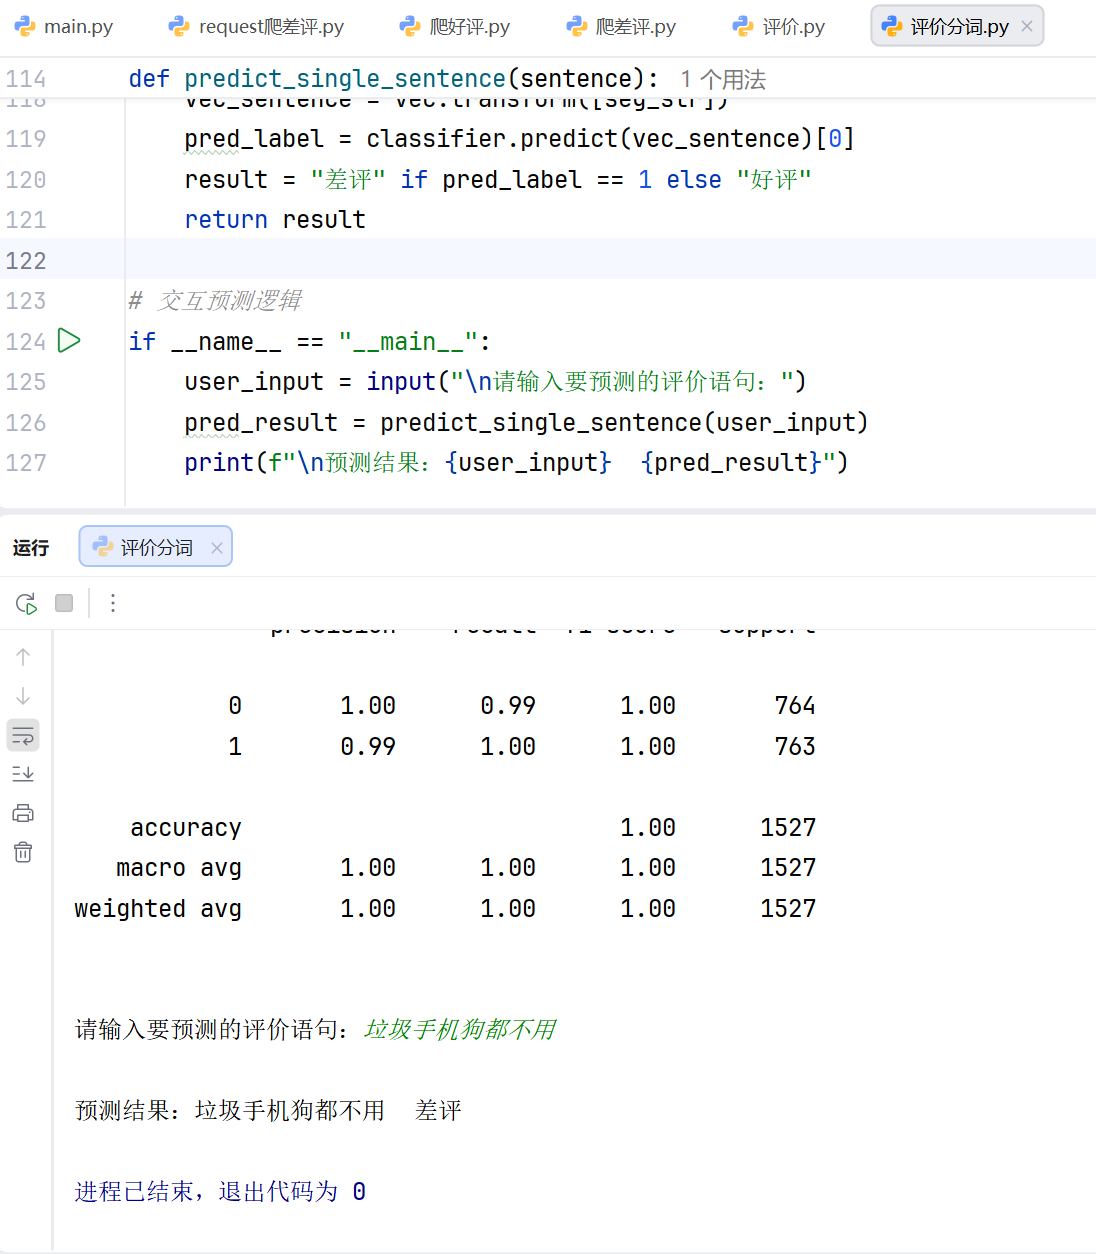Click the 'accuracy' row label
The image size is (1096, 1254).
click(186, 828)
